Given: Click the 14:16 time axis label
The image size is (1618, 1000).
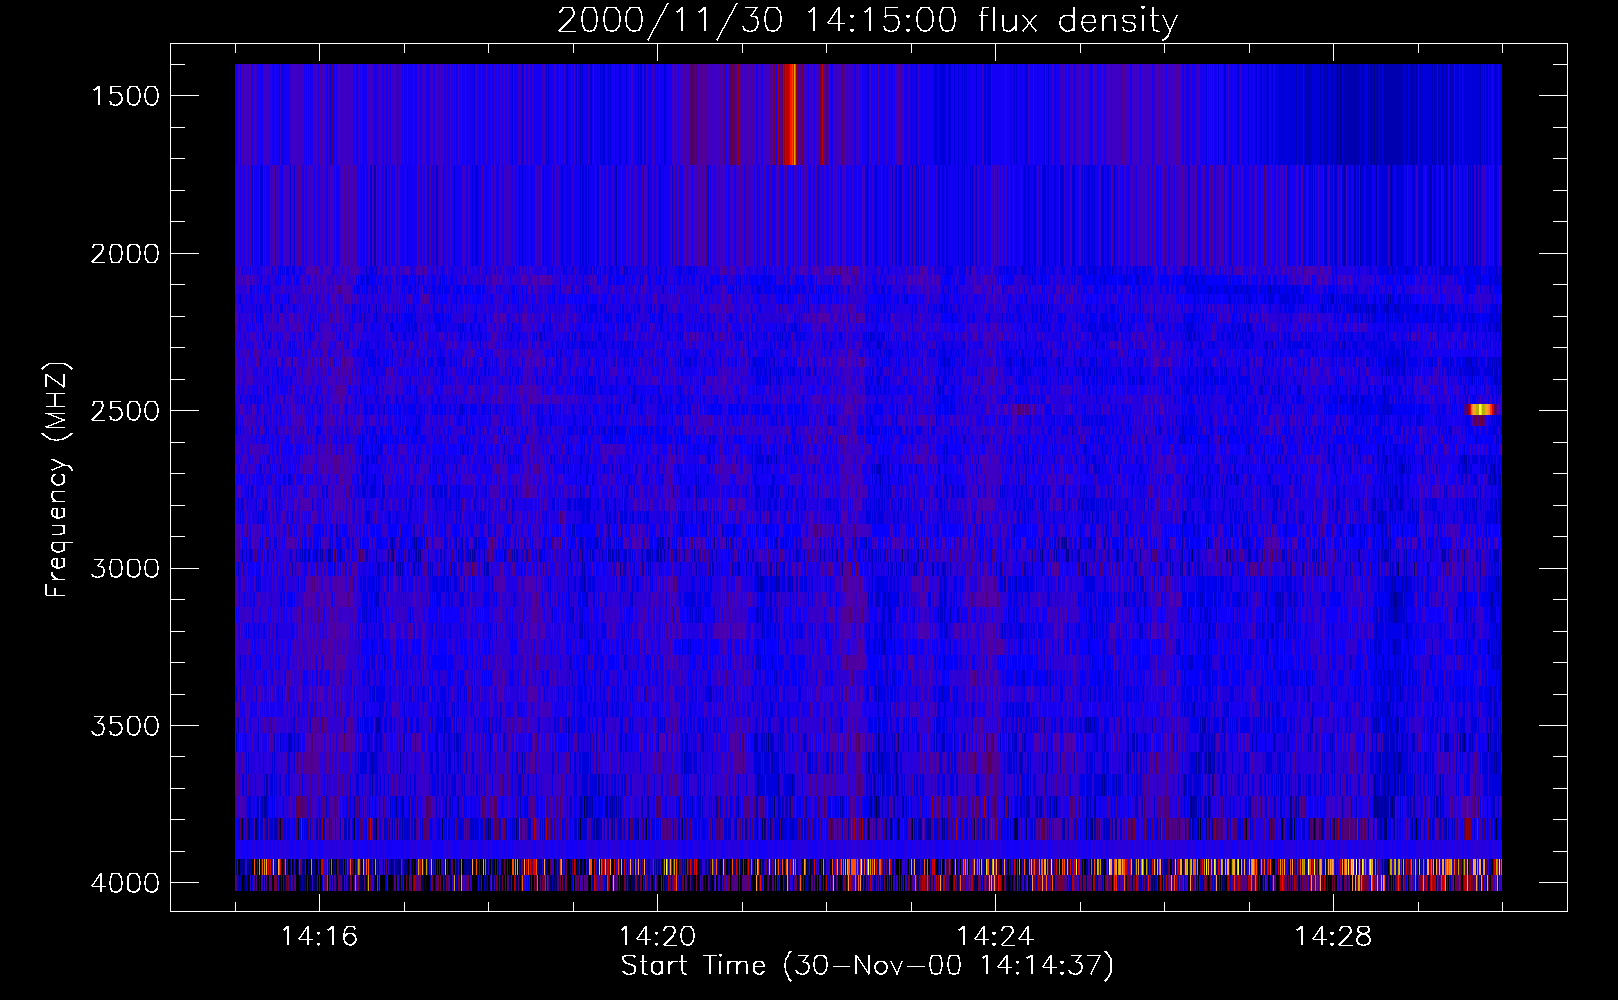Looking at the screenshot, I should [x=319, y=936].
